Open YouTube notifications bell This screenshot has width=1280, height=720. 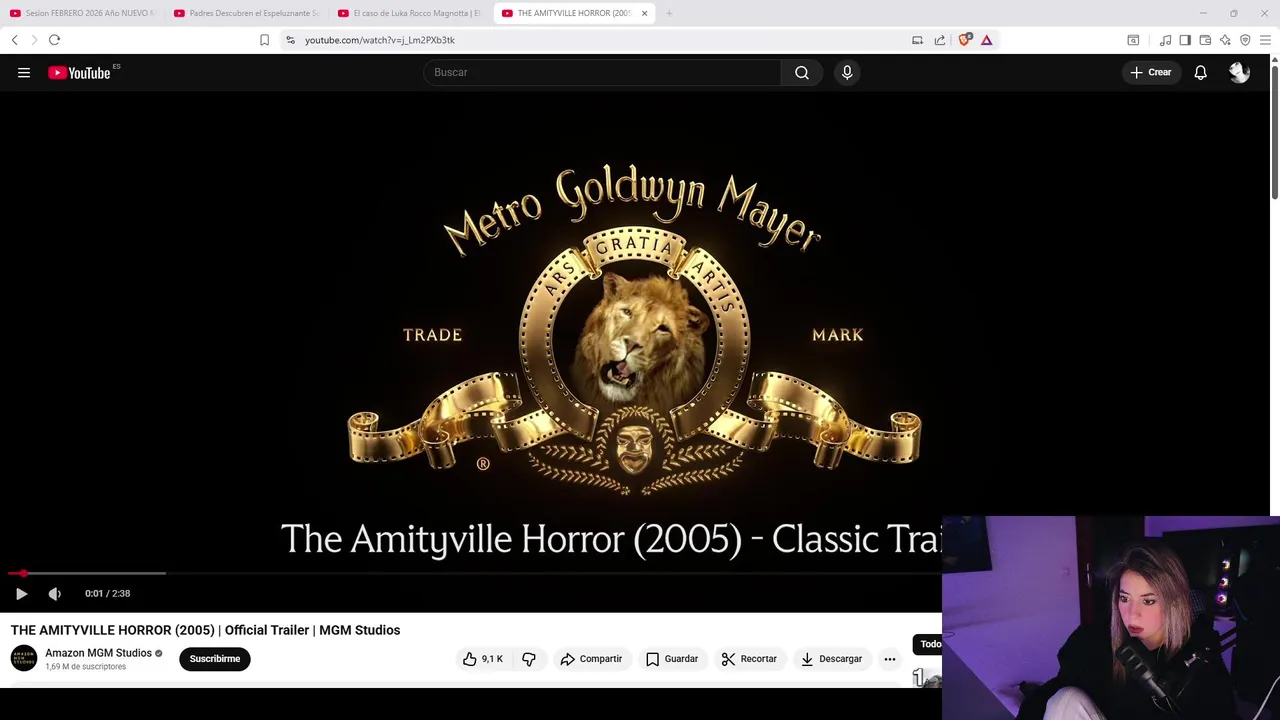(1200, 72)
